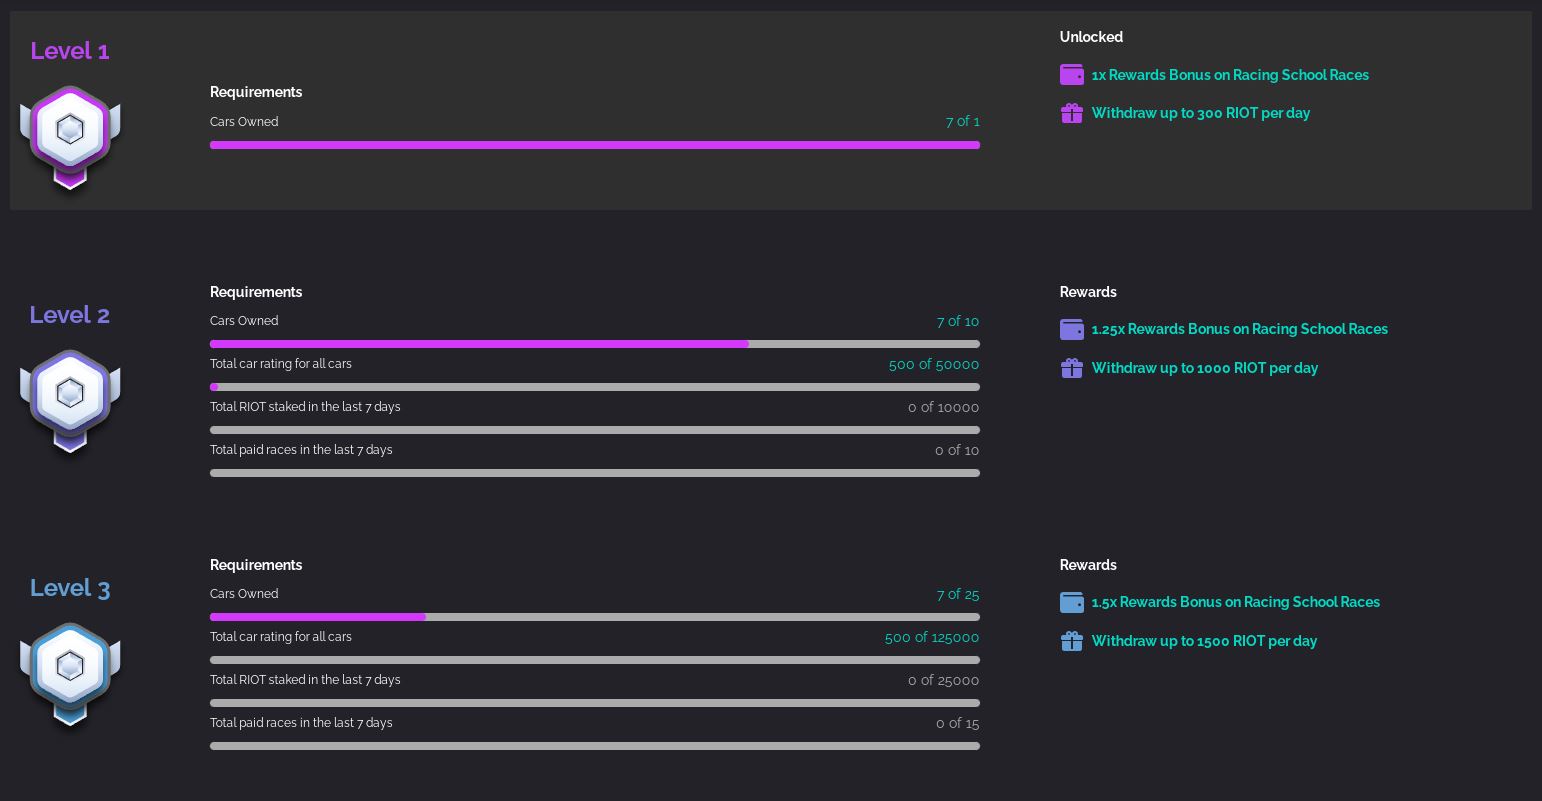Click the Level 2 violet badge icon
1542x801 pixels.
[70, 401]
